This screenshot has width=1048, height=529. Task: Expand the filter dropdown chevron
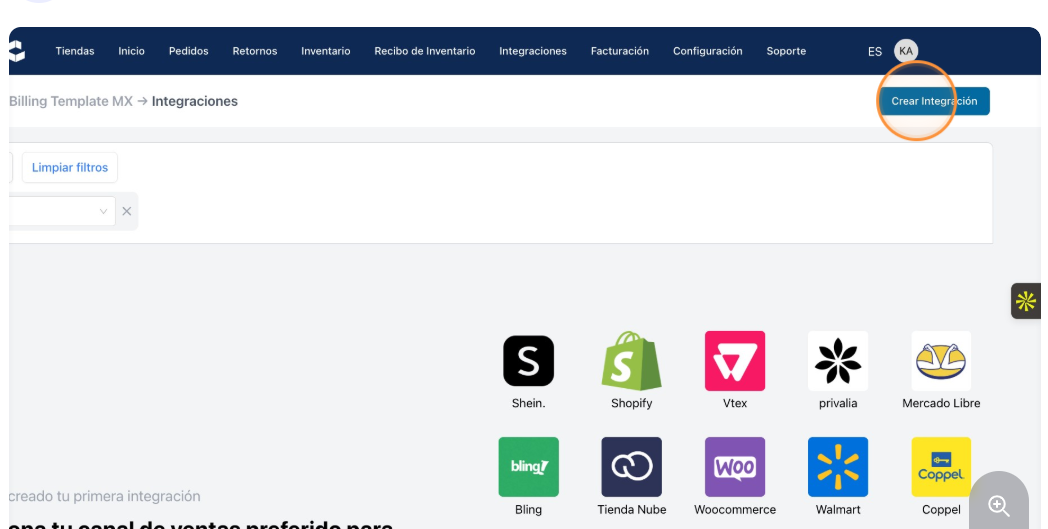[103, 211]
